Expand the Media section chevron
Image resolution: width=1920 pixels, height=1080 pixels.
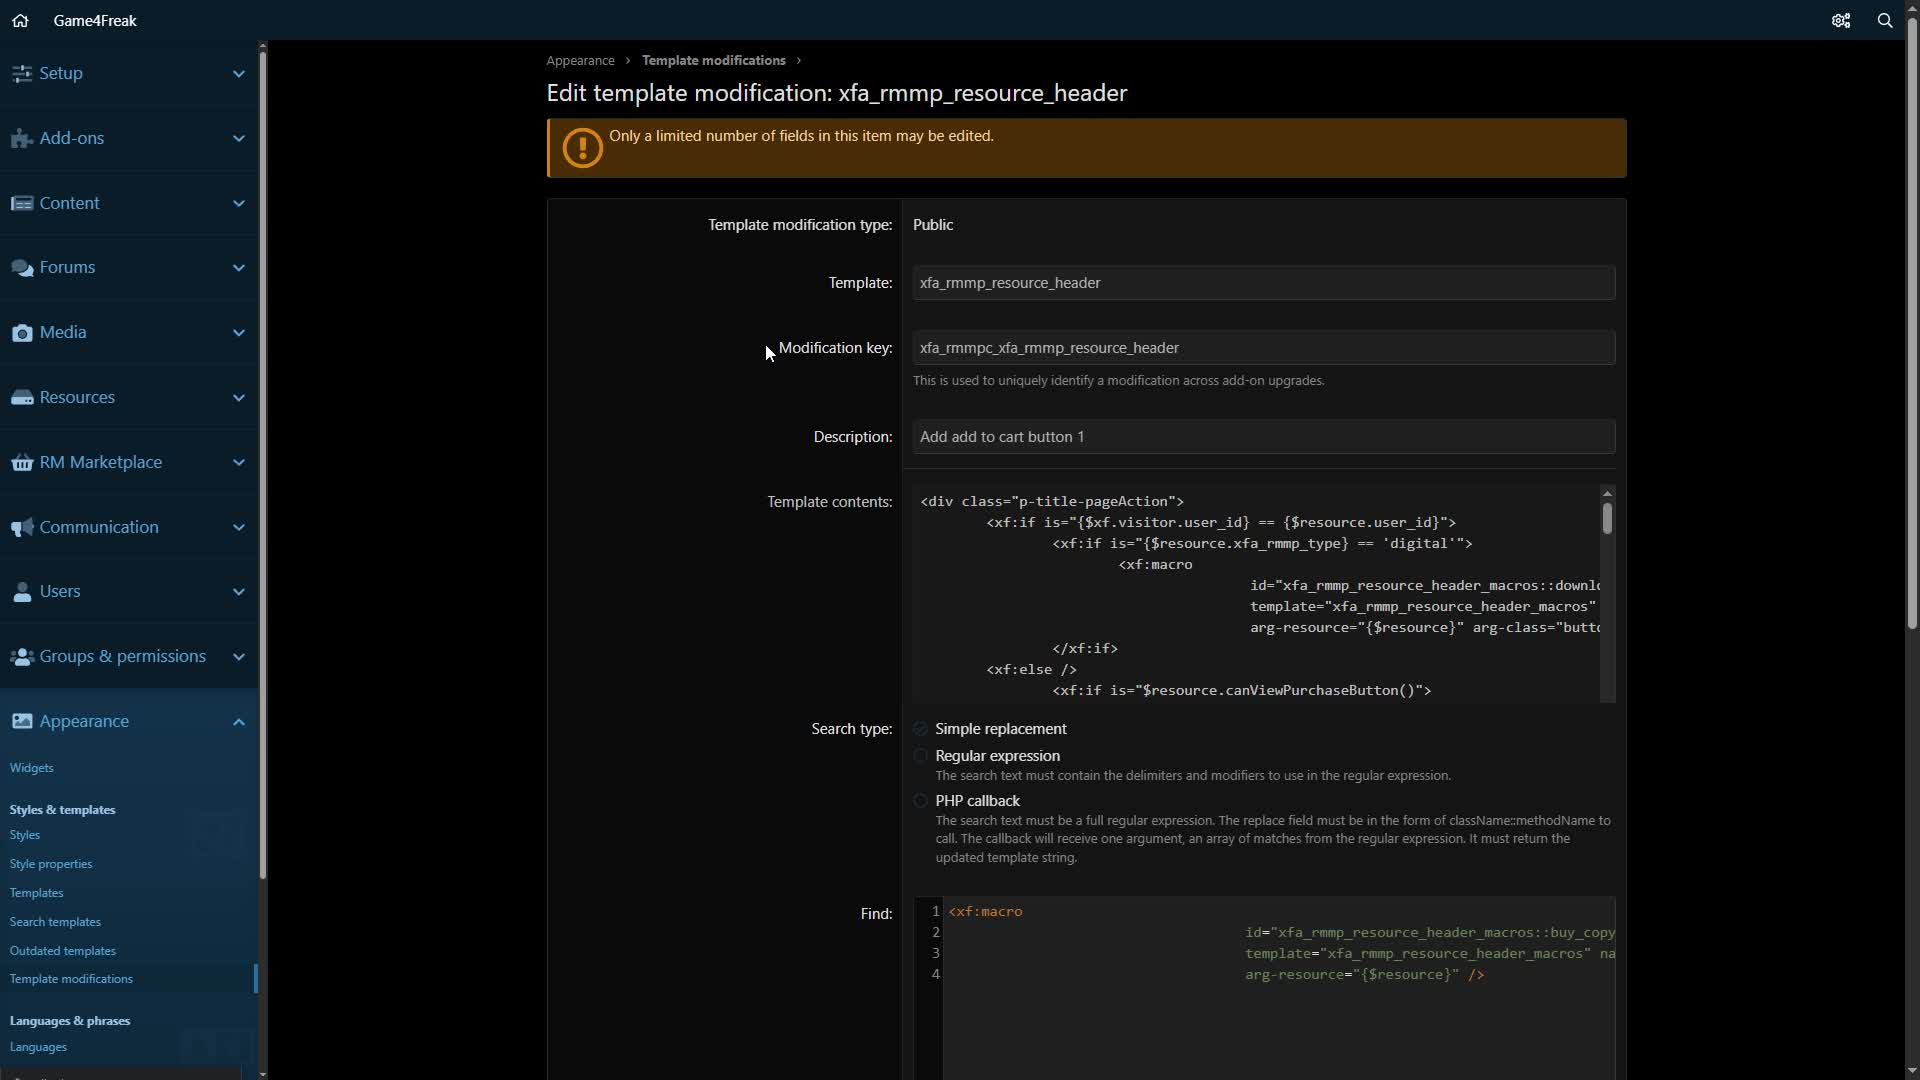[238, 332]
